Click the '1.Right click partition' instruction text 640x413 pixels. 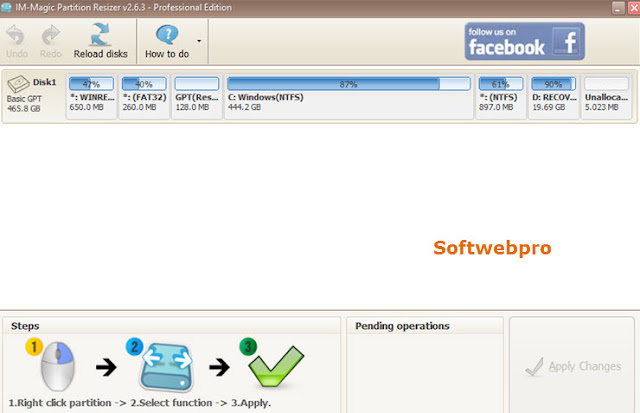coord(60,403)
